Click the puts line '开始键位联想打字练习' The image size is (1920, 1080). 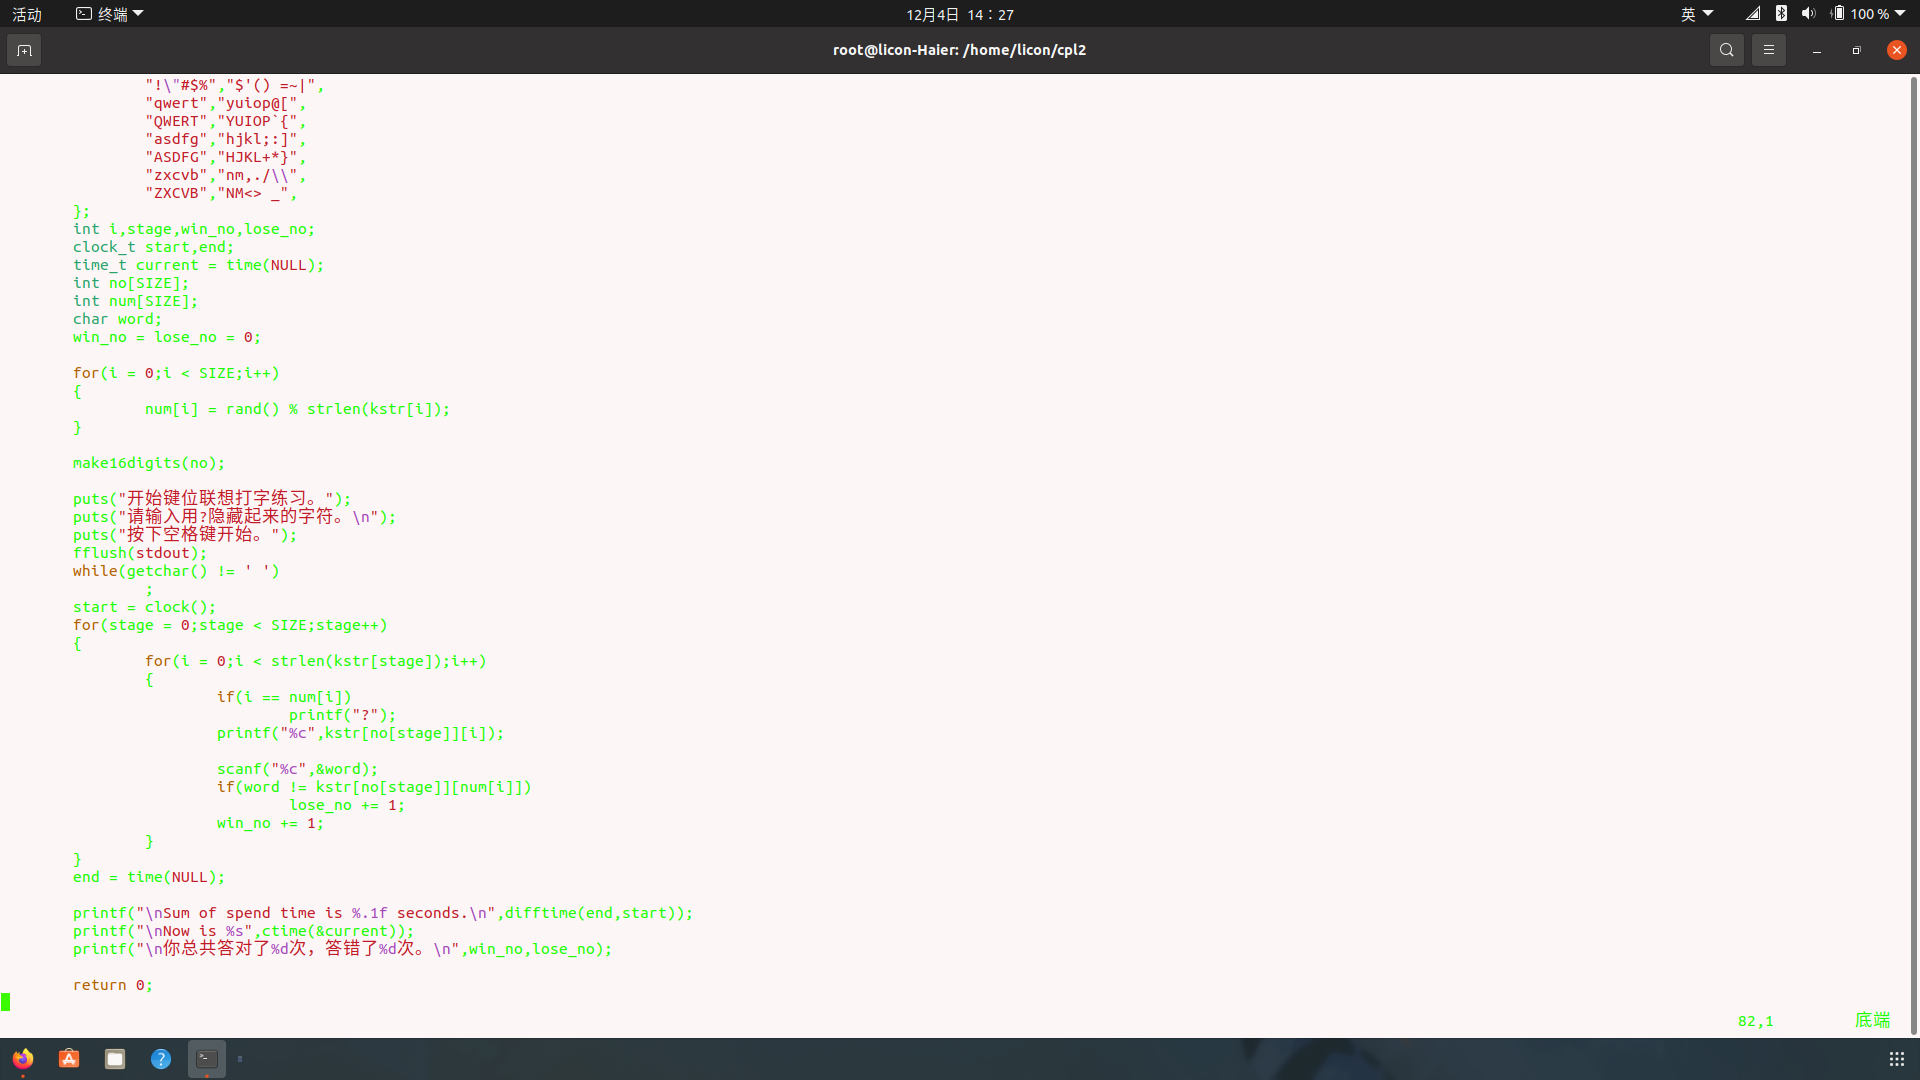pyautogui.click(x=212, y=498)
